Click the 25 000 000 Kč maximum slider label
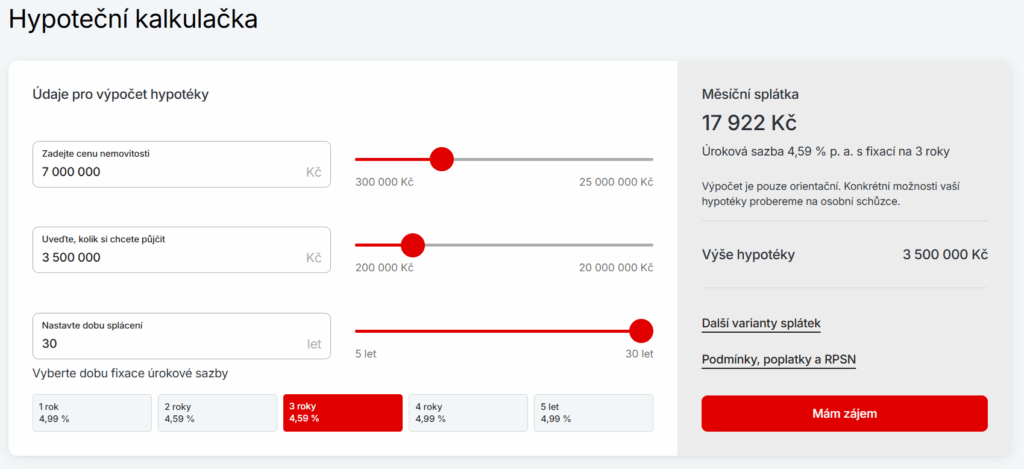The image size is (1024, 469). pos(615,182)
